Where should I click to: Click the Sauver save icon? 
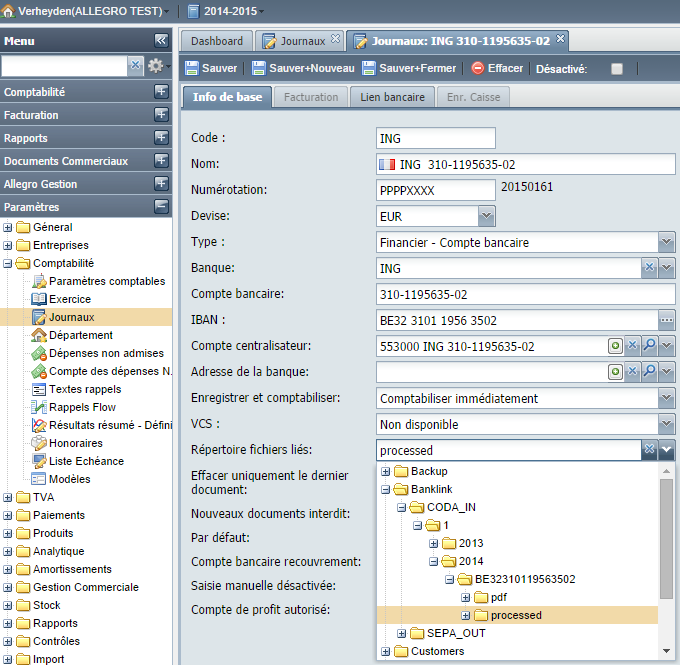191,69
